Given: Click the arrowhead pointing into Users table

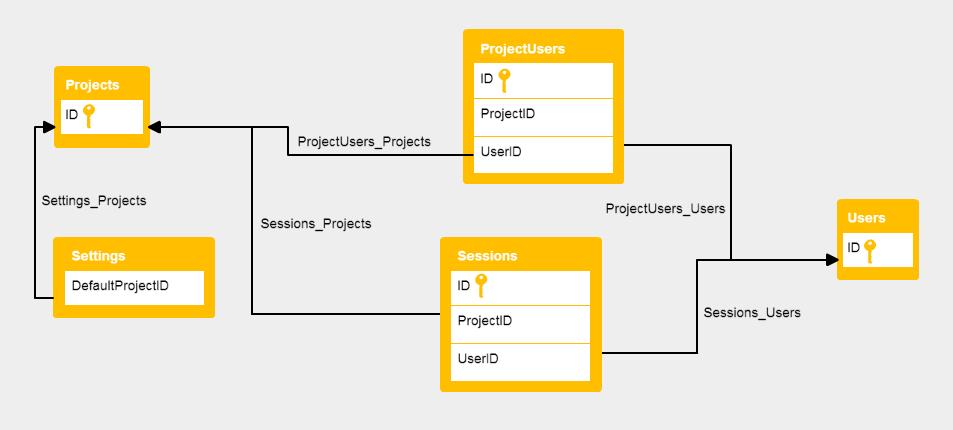Looking at the screenshot, I should pyautogui.click(x=831, y=258).
